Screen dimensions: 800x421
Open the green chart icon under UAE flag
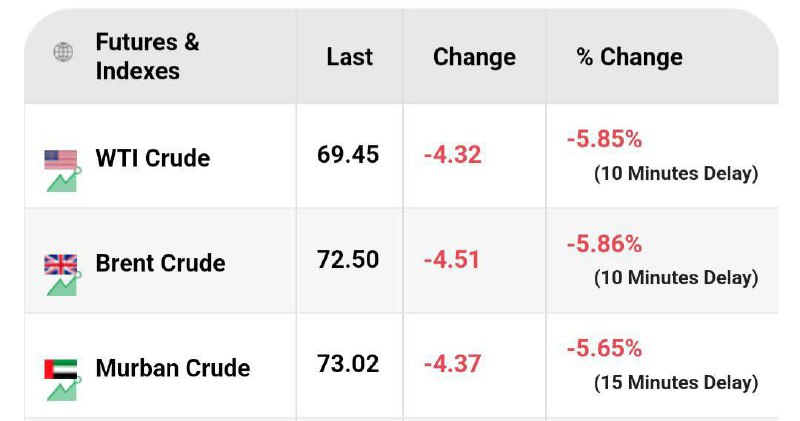click(x=63, y=389)
